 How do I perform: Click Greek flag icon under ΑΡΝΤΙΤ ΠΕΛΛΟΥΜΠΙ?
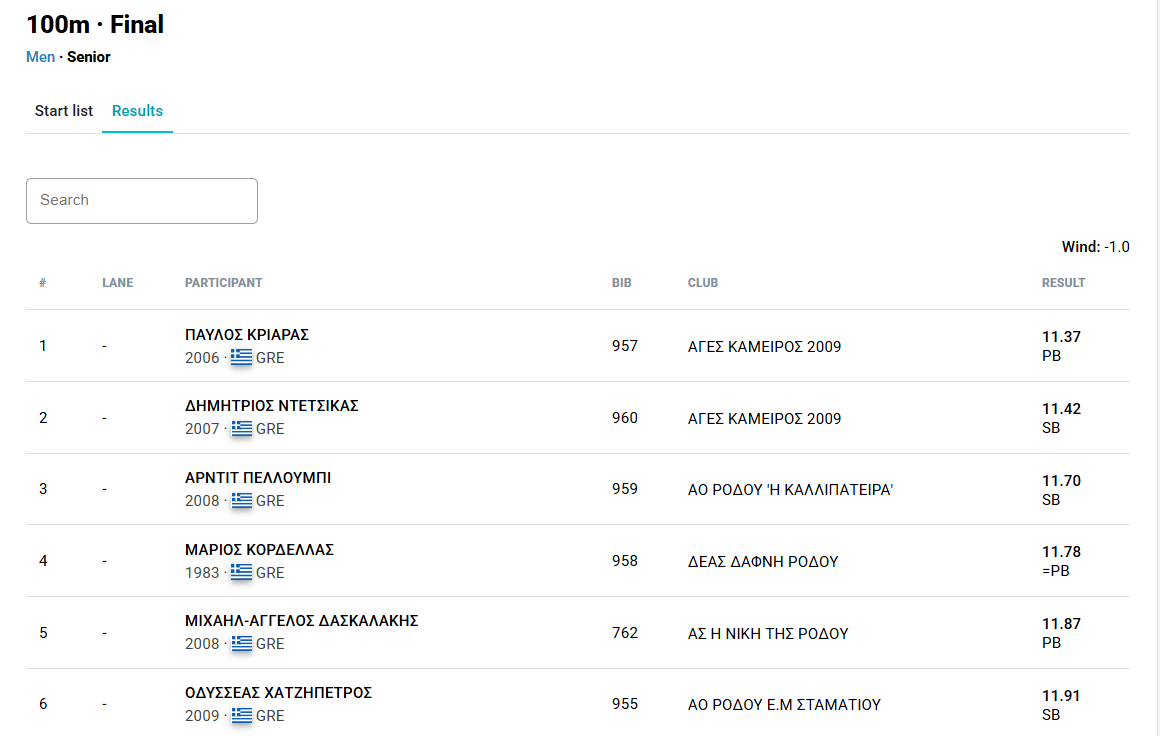point(241,500)
